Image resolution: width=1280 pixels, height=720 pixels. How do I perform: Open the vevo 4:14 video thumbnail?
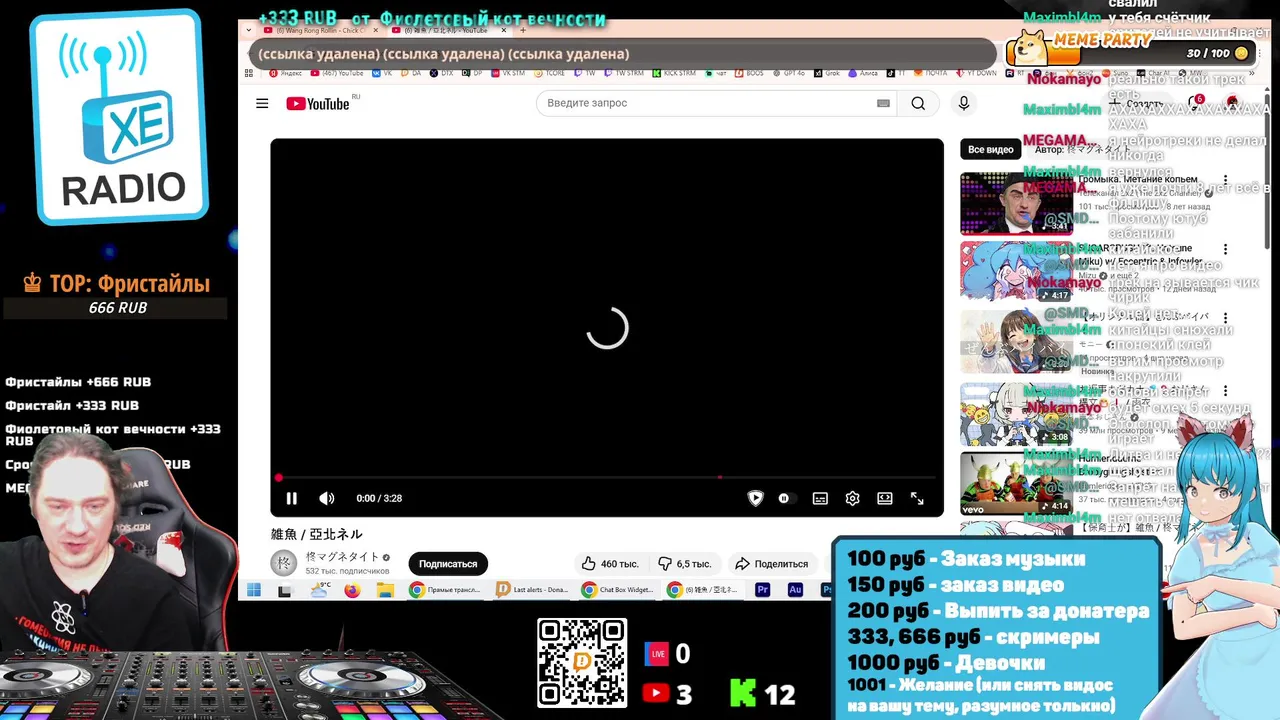tap(1016, 484)
